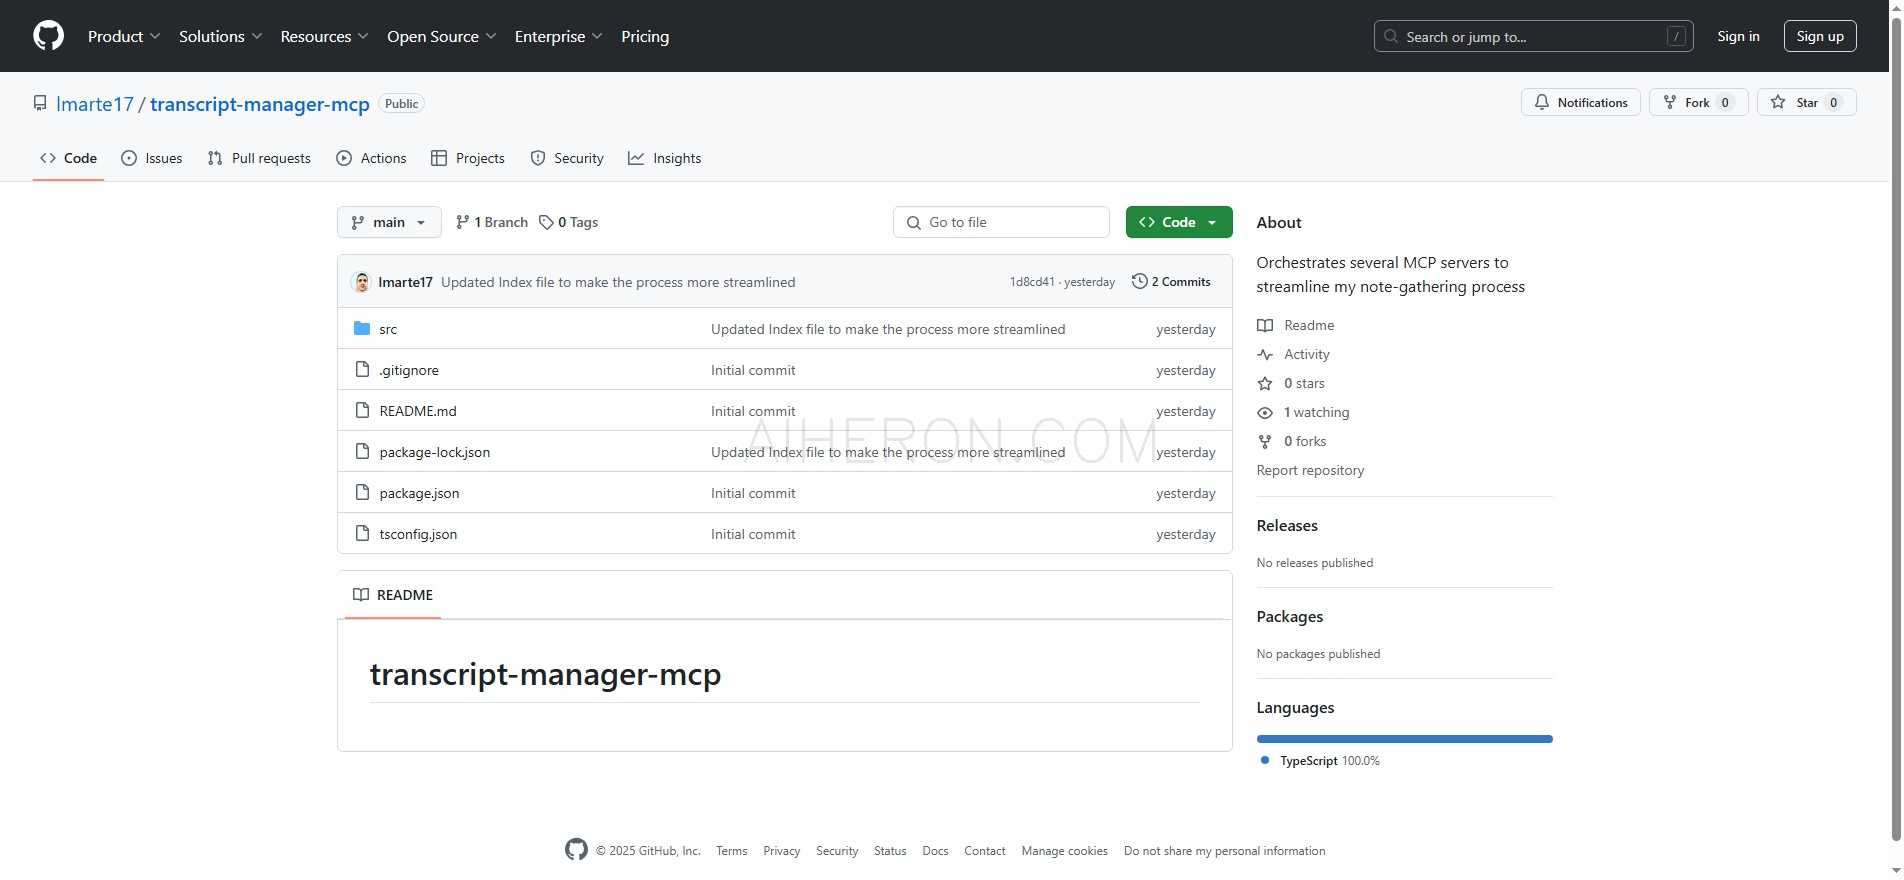
Task: Click footer Terms link
Action: pos(731,851)
